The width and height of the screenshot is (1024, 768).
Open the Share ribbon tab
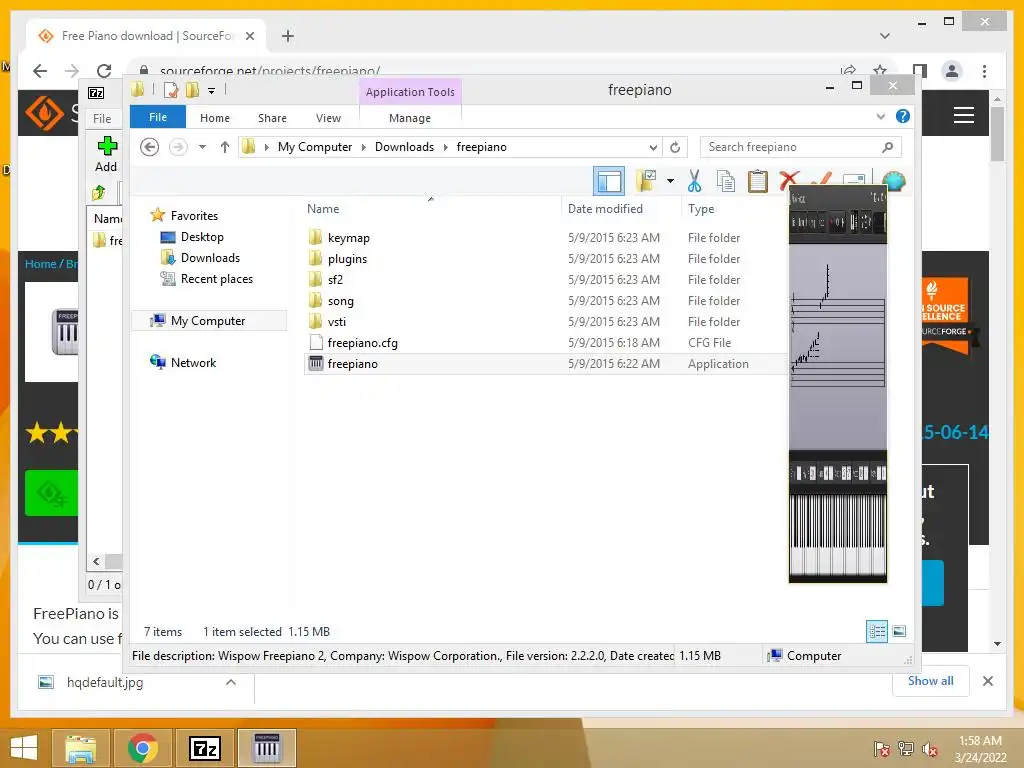(x=272, y=118)
